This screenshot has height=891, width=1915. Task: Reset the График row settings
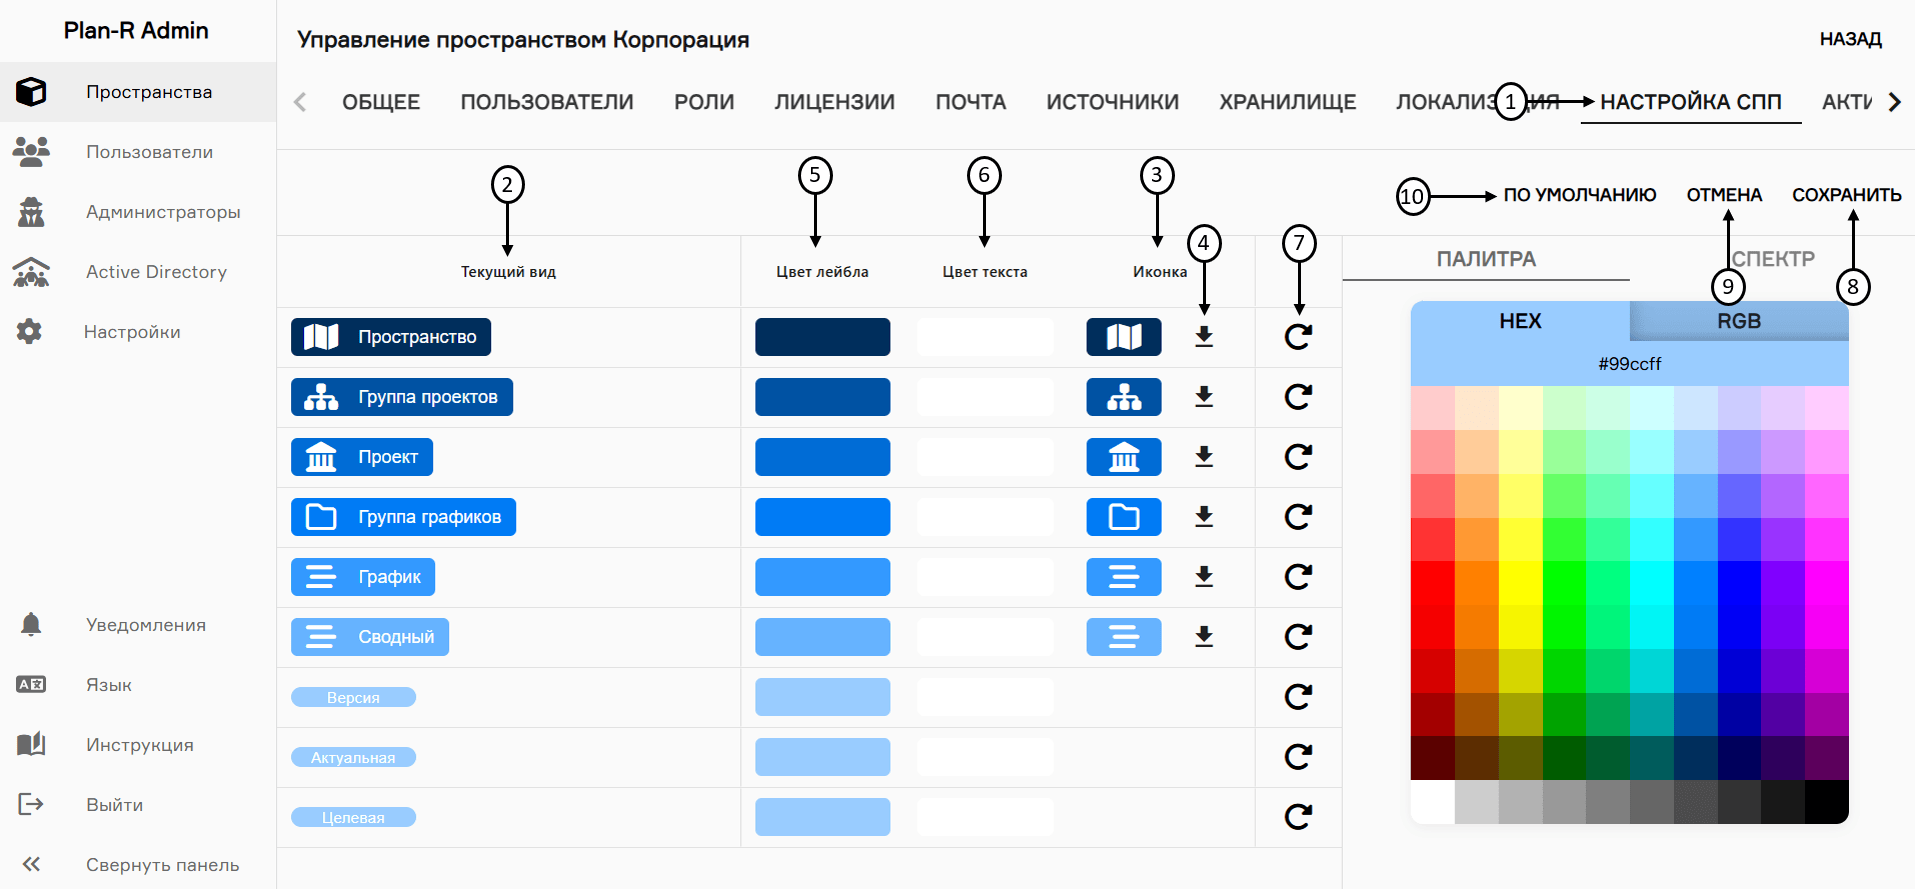click(1297, 577)
